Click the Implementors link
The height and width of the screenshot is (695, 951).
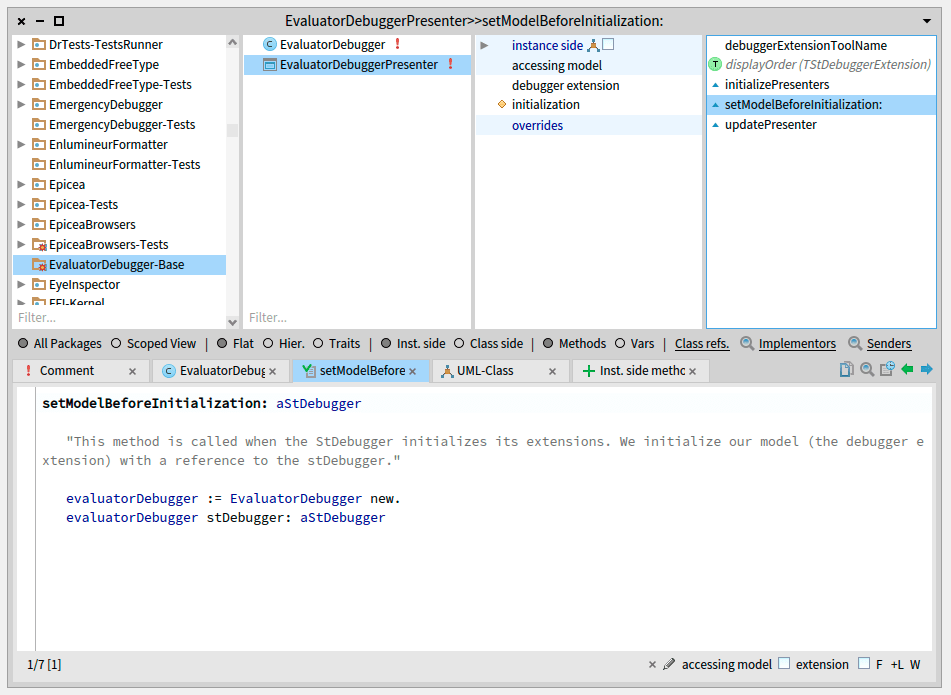796,343
